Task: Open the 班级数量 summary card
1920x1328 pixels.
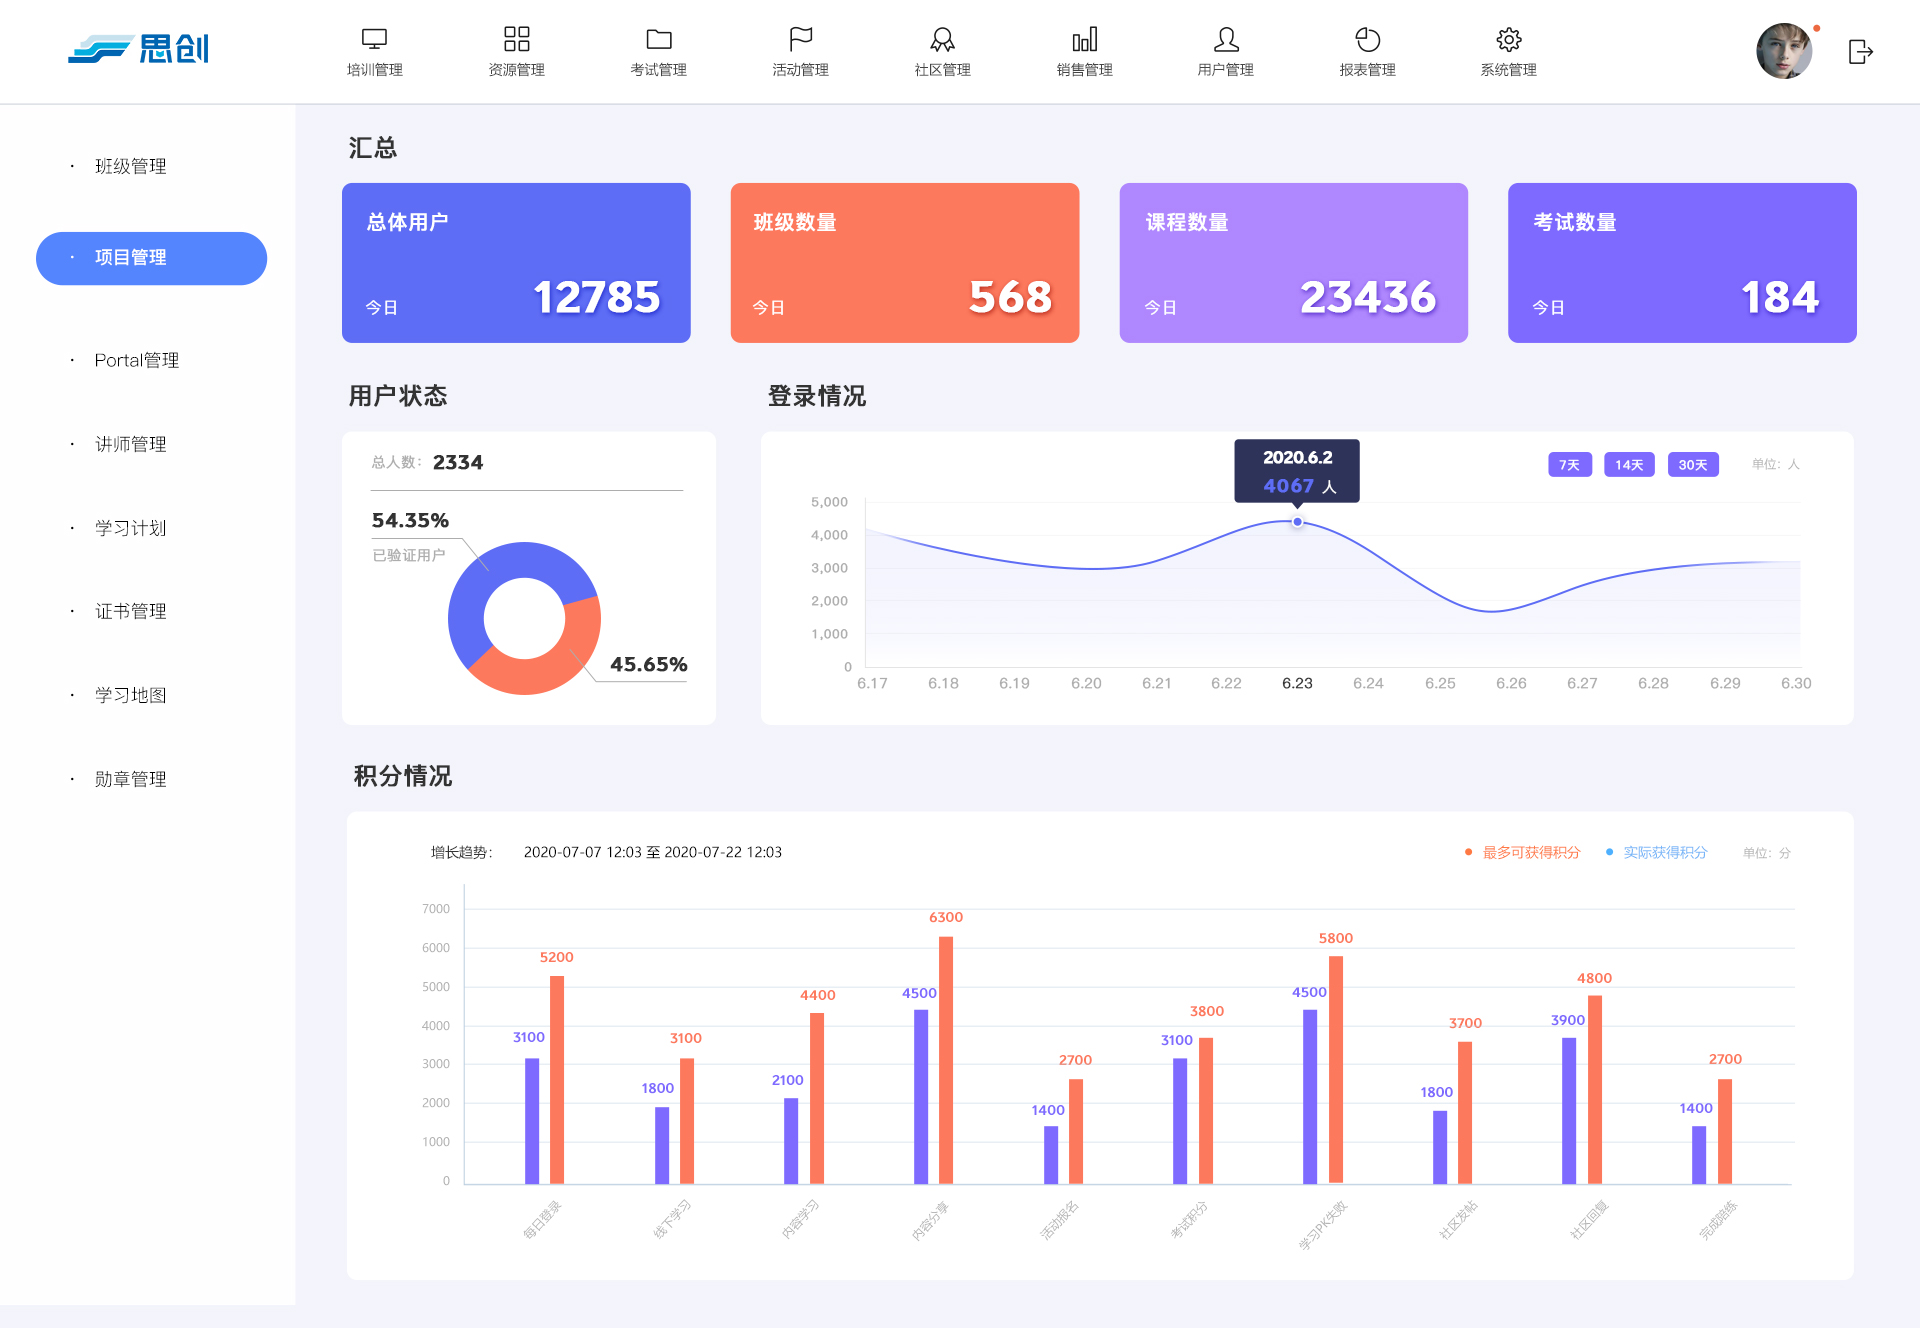Action: pyautogui.click(x=905, y=263)
